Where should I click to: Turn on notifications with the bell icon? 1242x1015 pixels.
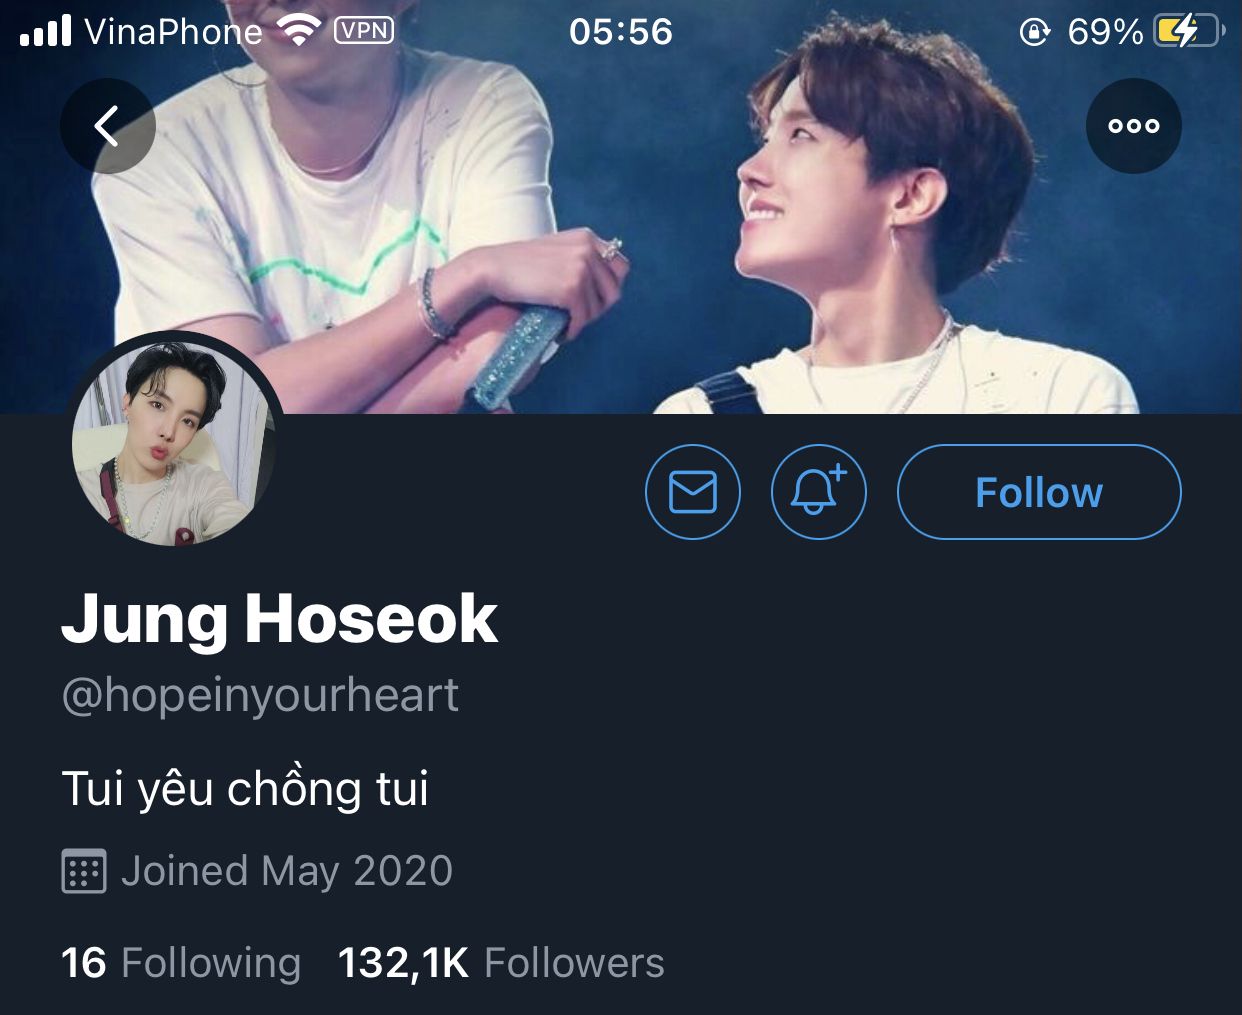coord(819,492)
